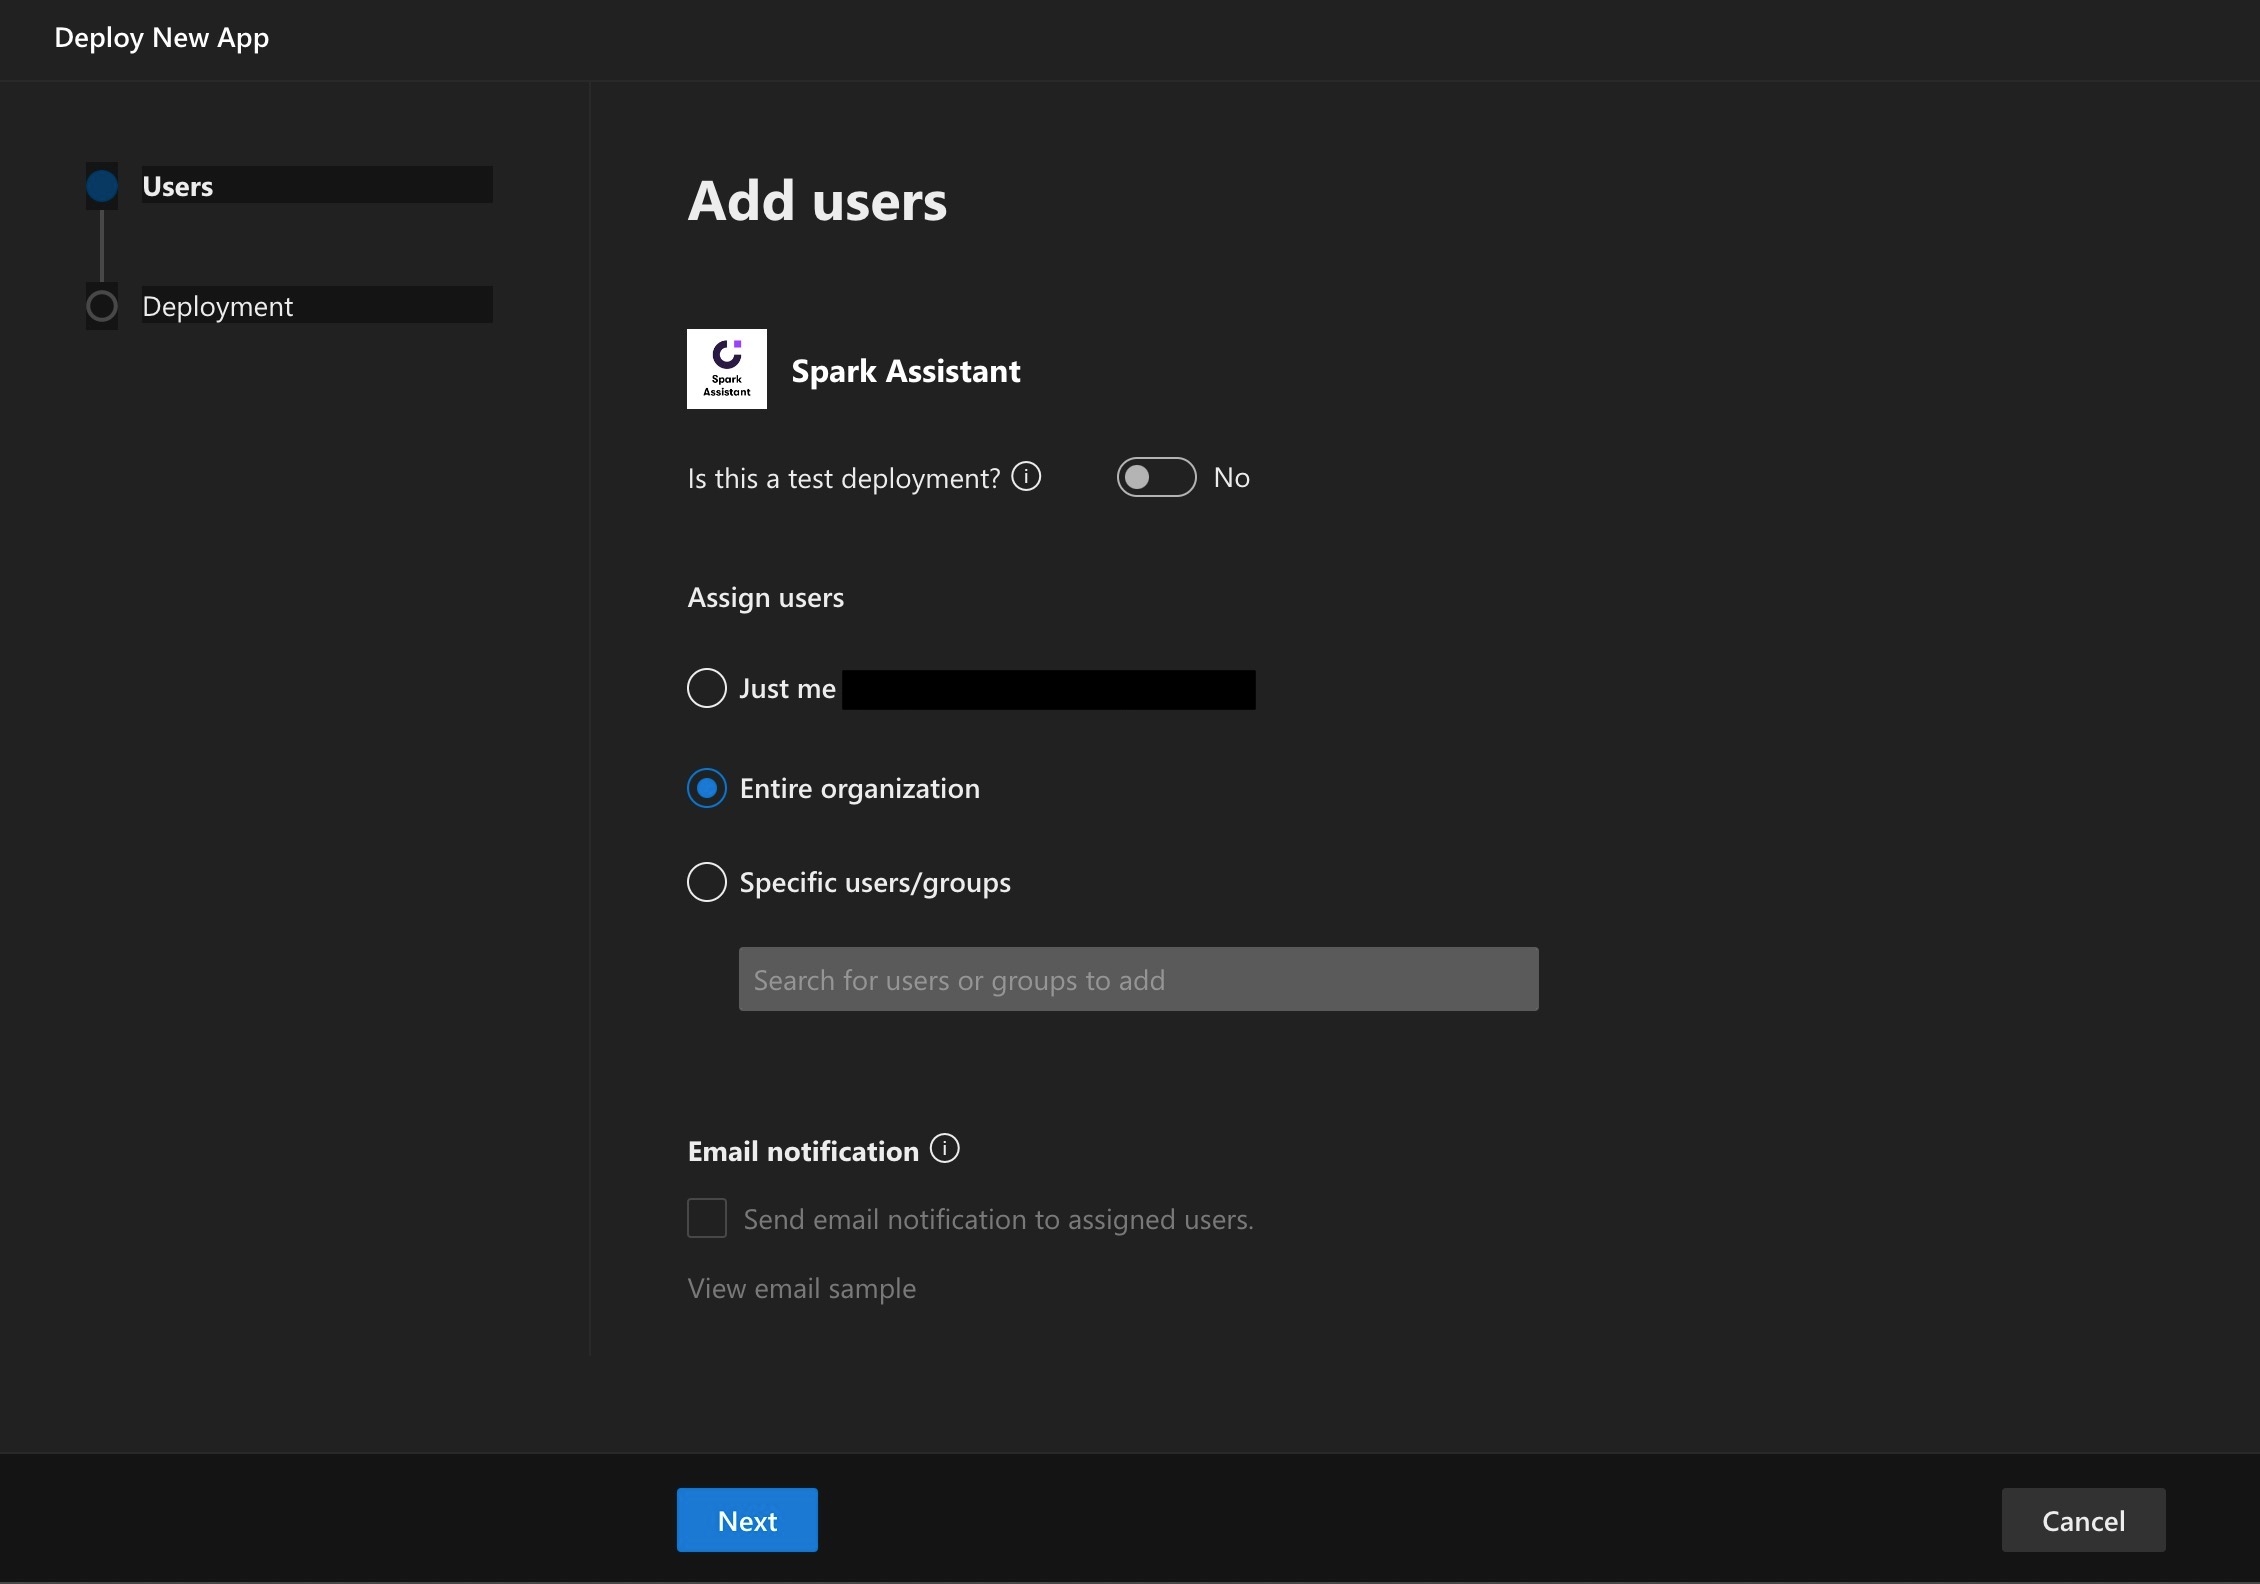This screenshot has height=1584, width=2260.
Task: Select the Just me radio button
Action: [x=706, y=688]
